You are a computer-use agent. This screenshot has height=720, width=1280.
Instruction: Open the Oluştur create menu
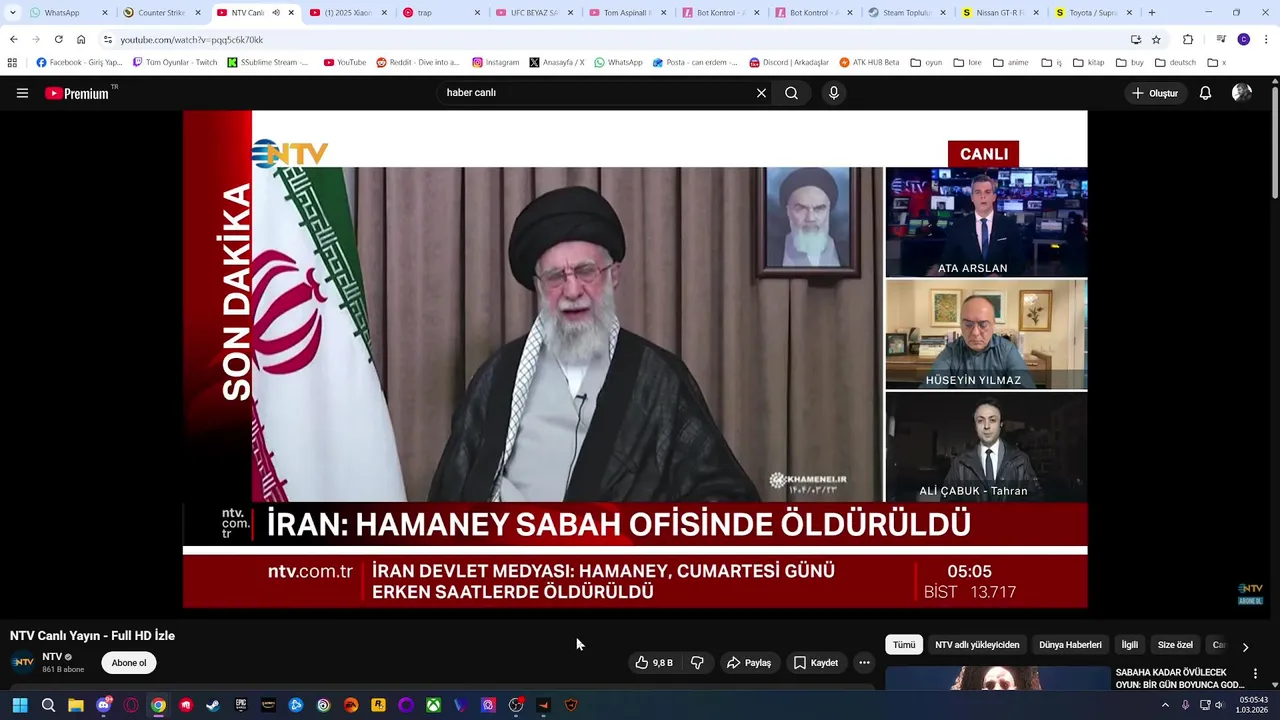point(1155,93)
